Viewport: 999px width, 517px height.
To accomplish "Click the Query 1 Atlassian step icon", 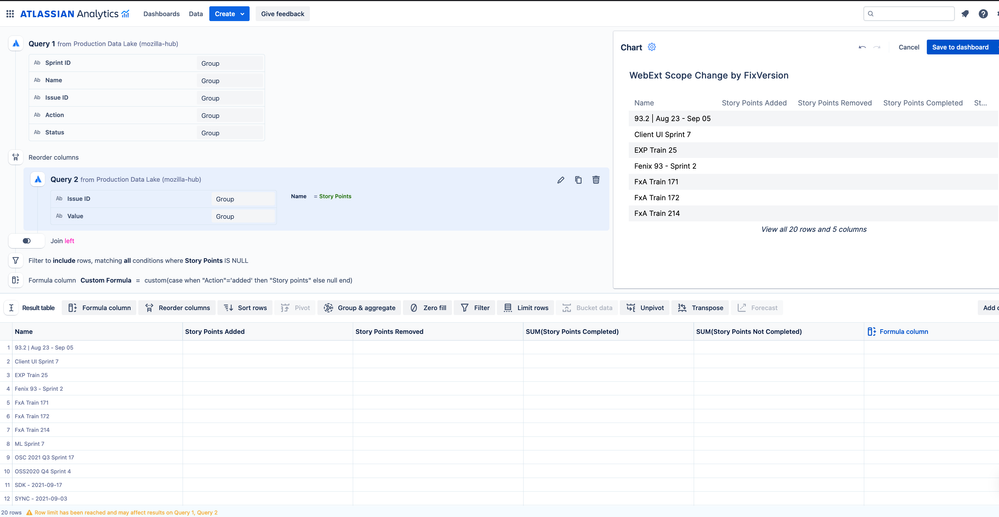I will pyautogui.click(x=17, y=44).
